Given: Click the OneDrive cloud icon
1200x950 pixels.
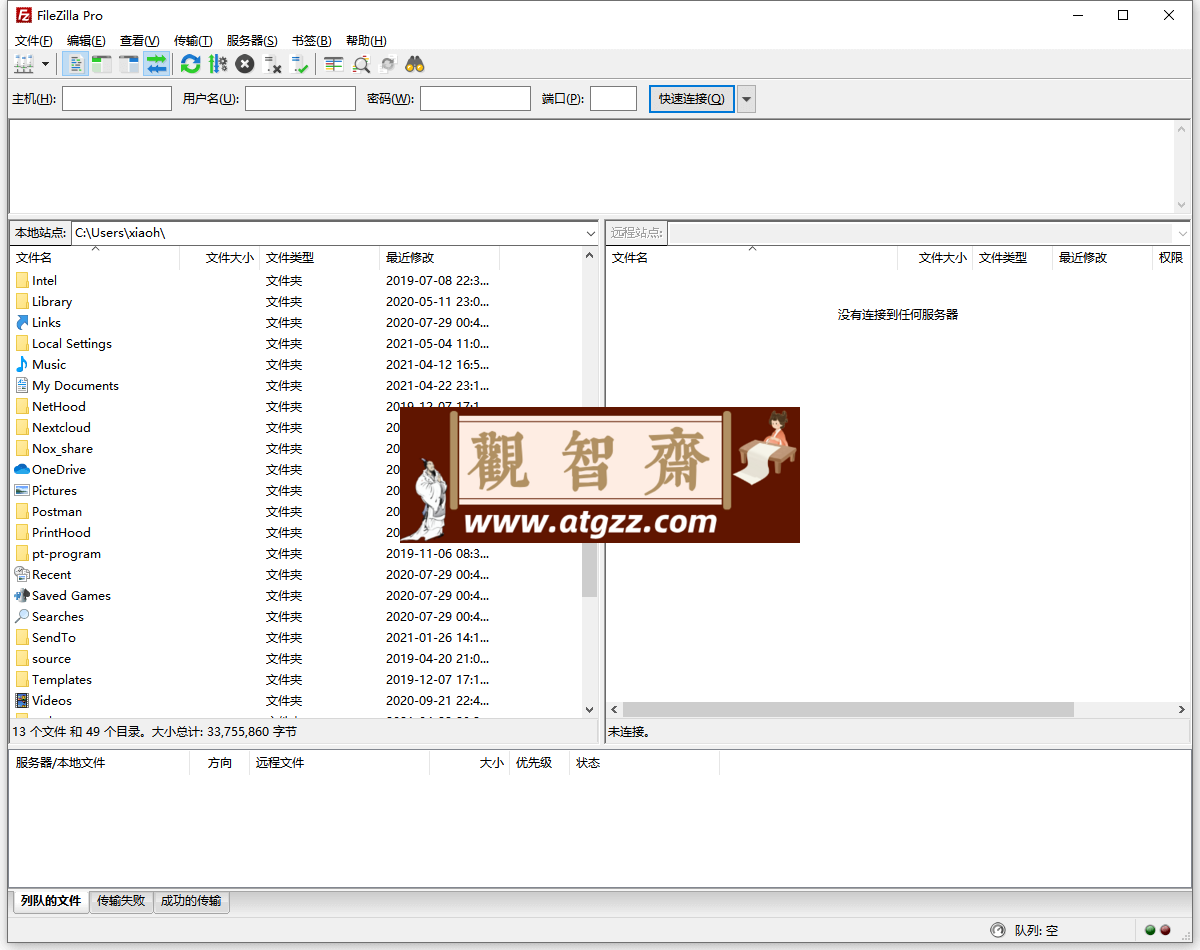Looking at the screenshot, I should click(x=22, y=469).
